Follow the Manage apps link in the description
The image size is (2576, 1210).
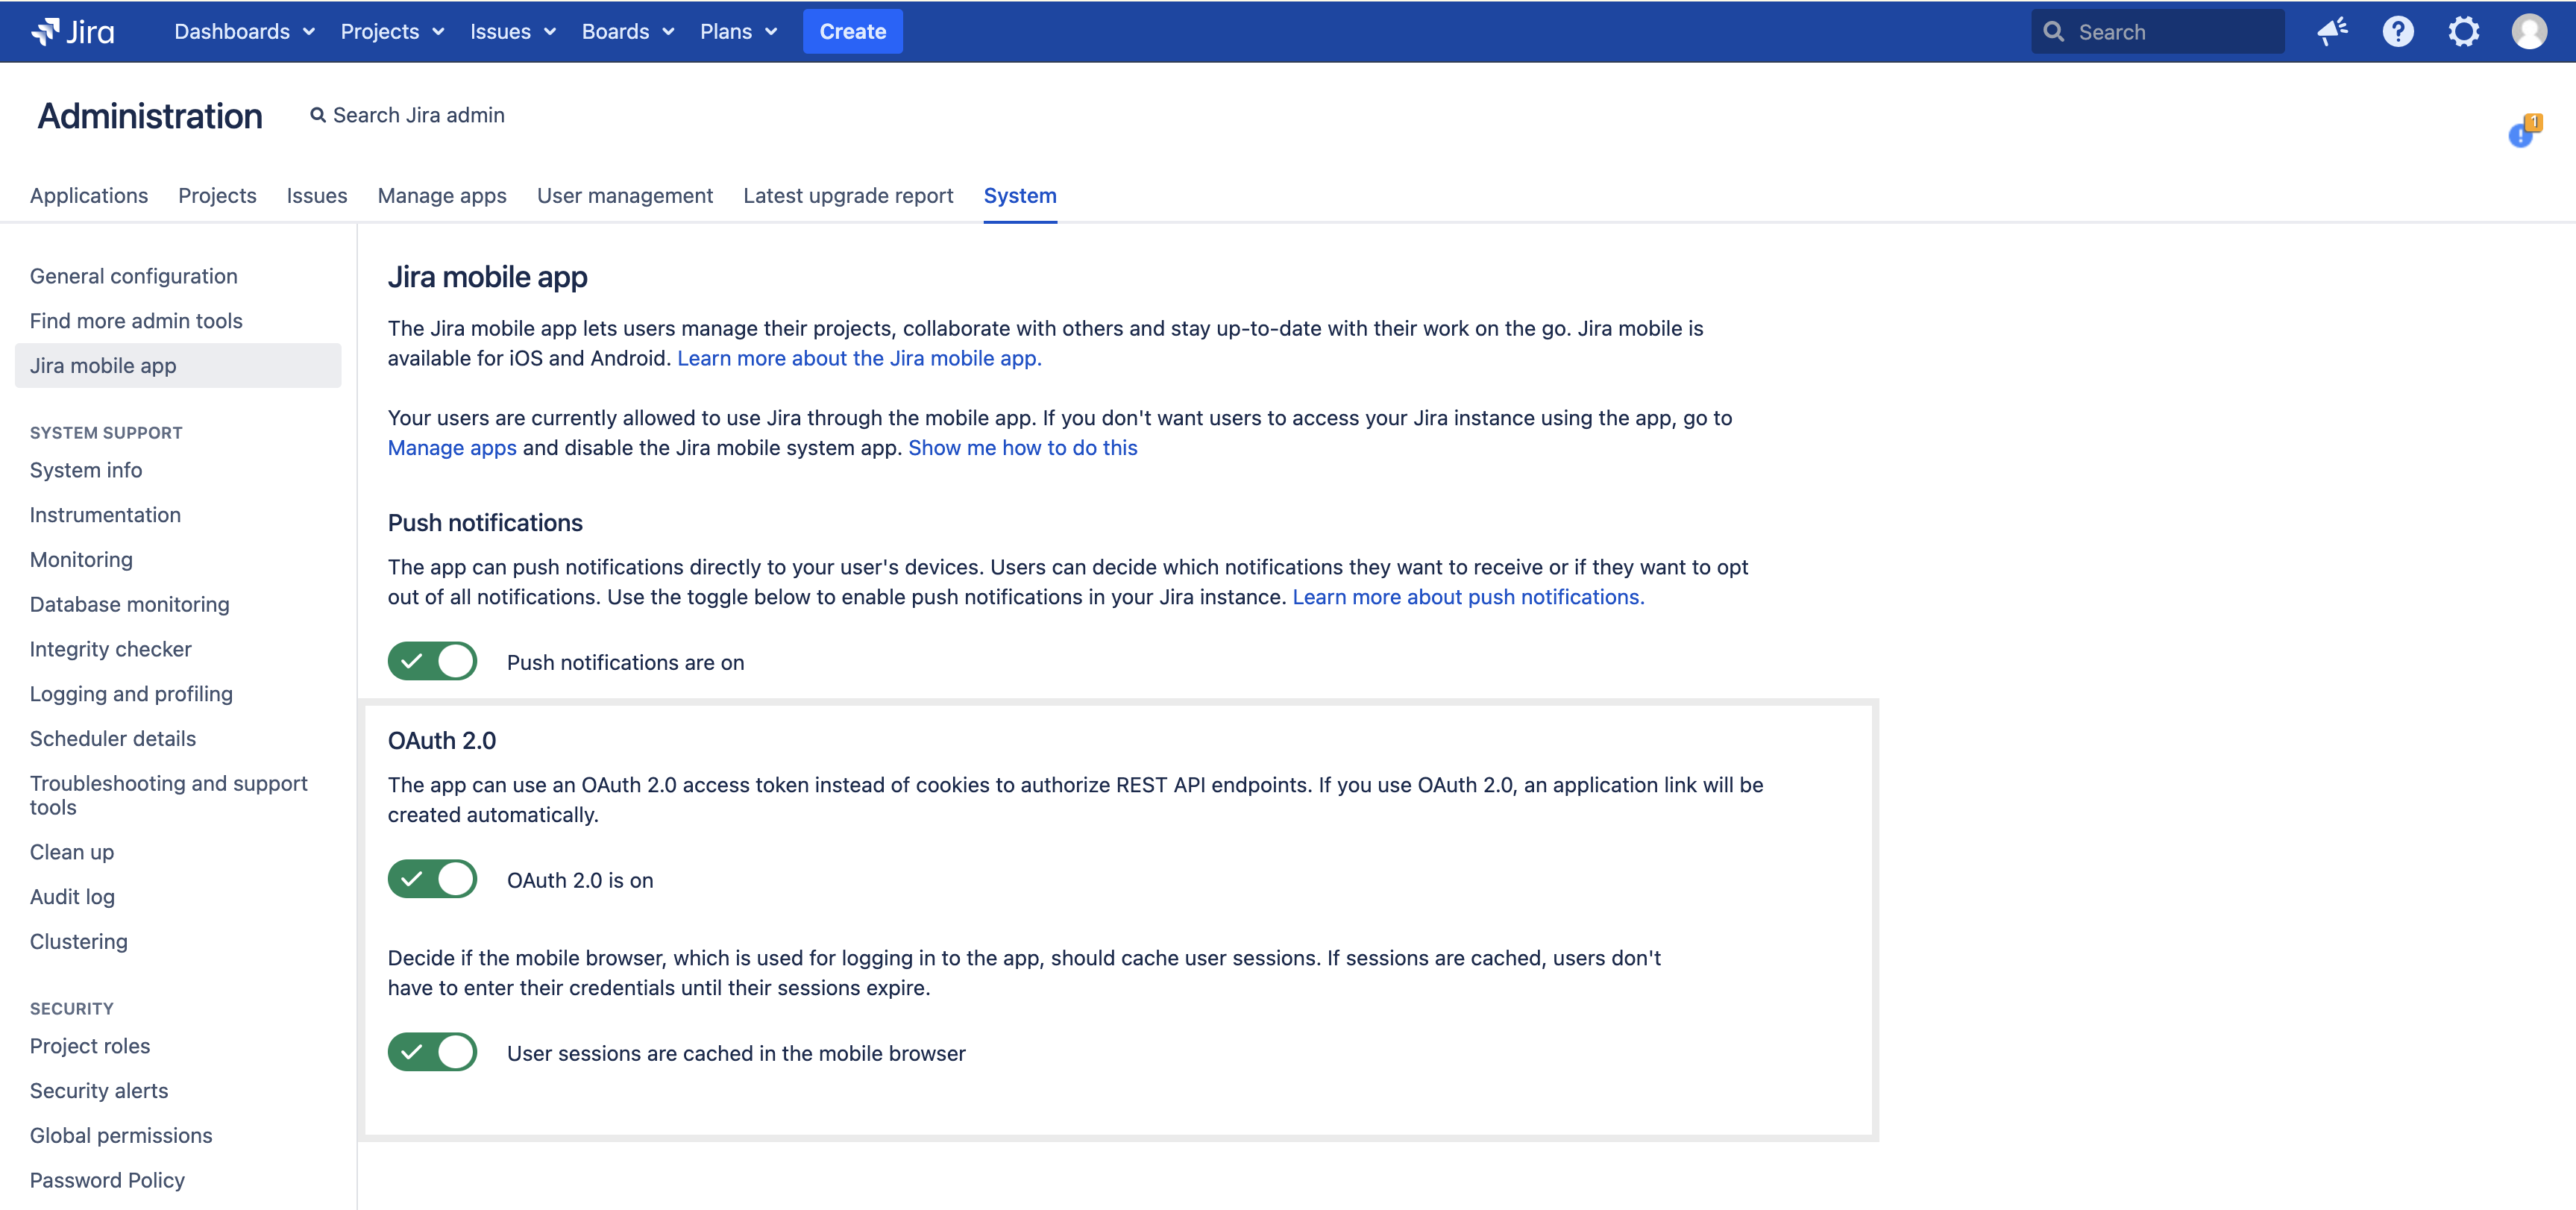pos(452,448)
